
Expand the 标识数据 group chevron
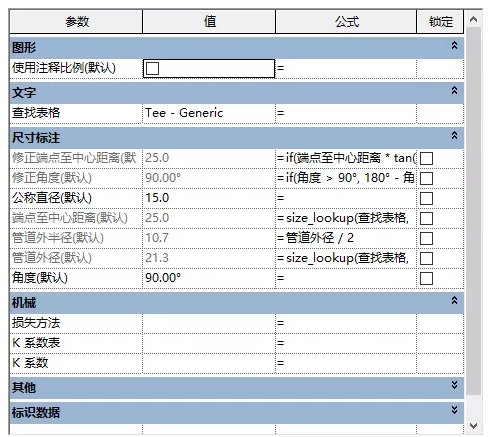pos(454,410)
